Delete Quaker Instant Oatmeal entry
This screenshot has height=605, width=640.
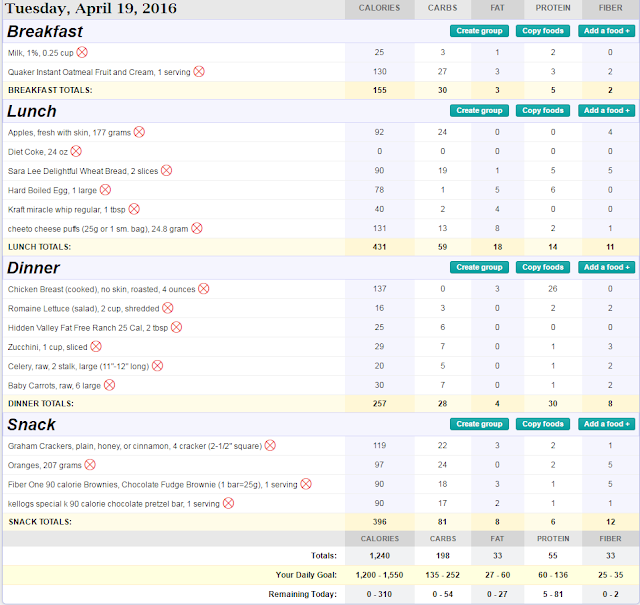click(199, 71)
